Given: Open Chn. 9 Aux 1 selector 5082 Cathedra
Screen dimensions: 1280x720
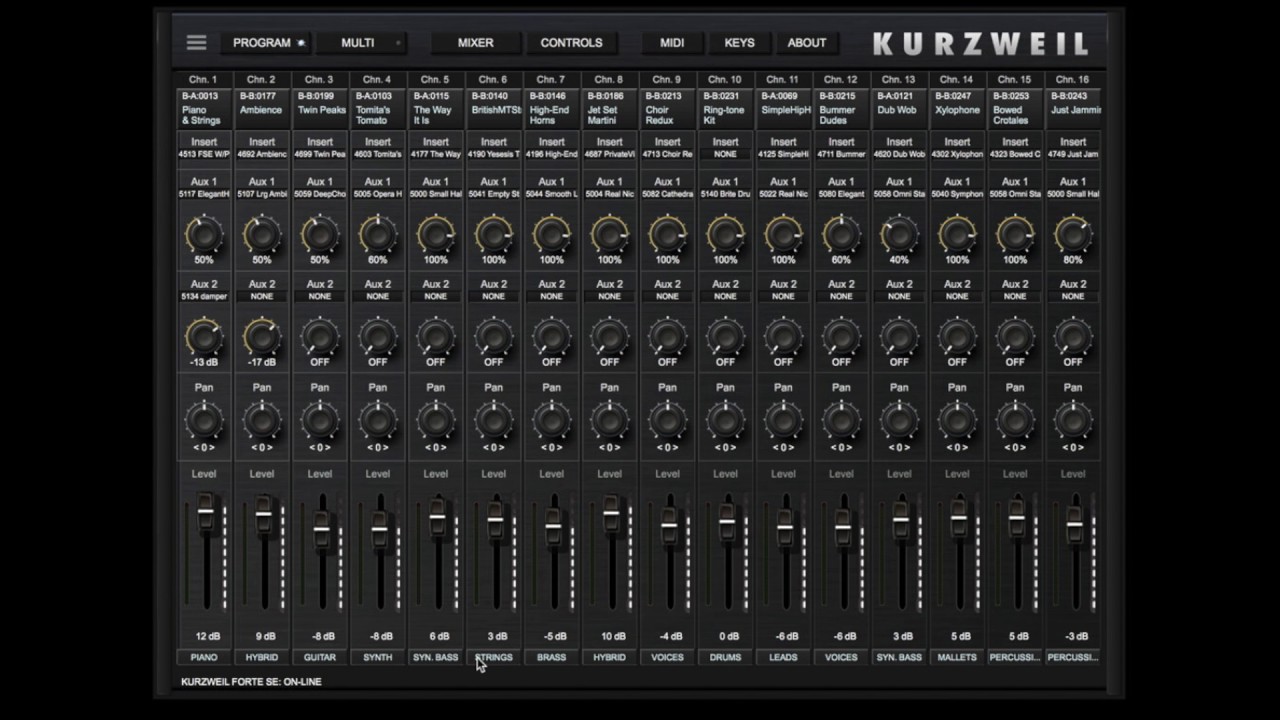Looking at the screenshot, I should click(x=667, y=194).
